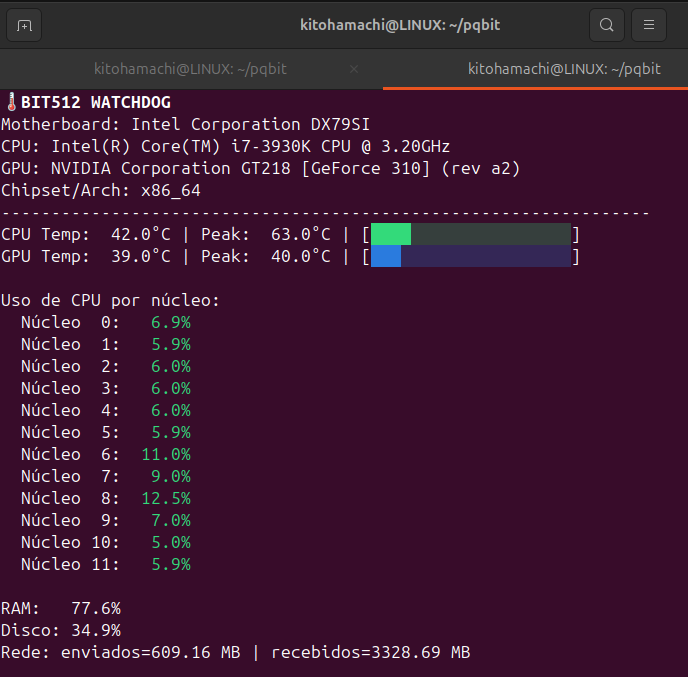Click the Motherboard: Intel Corporation DX79SI line
The image size is (688, 677).
coord(186,124)
